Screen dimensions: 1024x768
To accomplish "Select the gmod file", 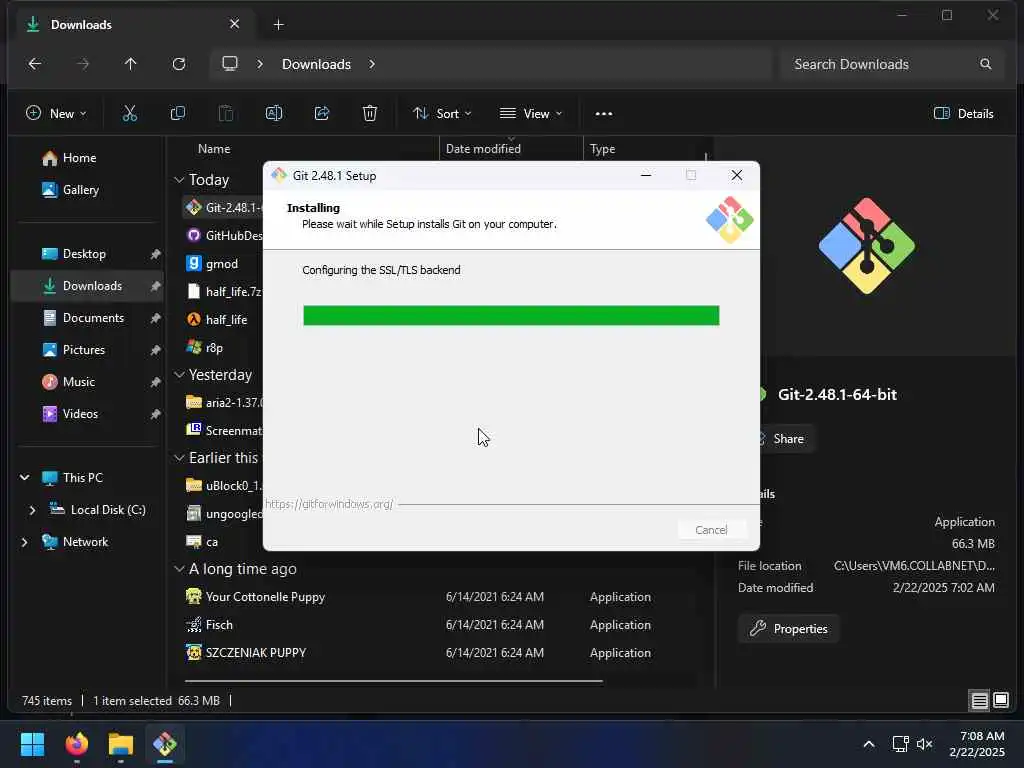I will 222,264.
